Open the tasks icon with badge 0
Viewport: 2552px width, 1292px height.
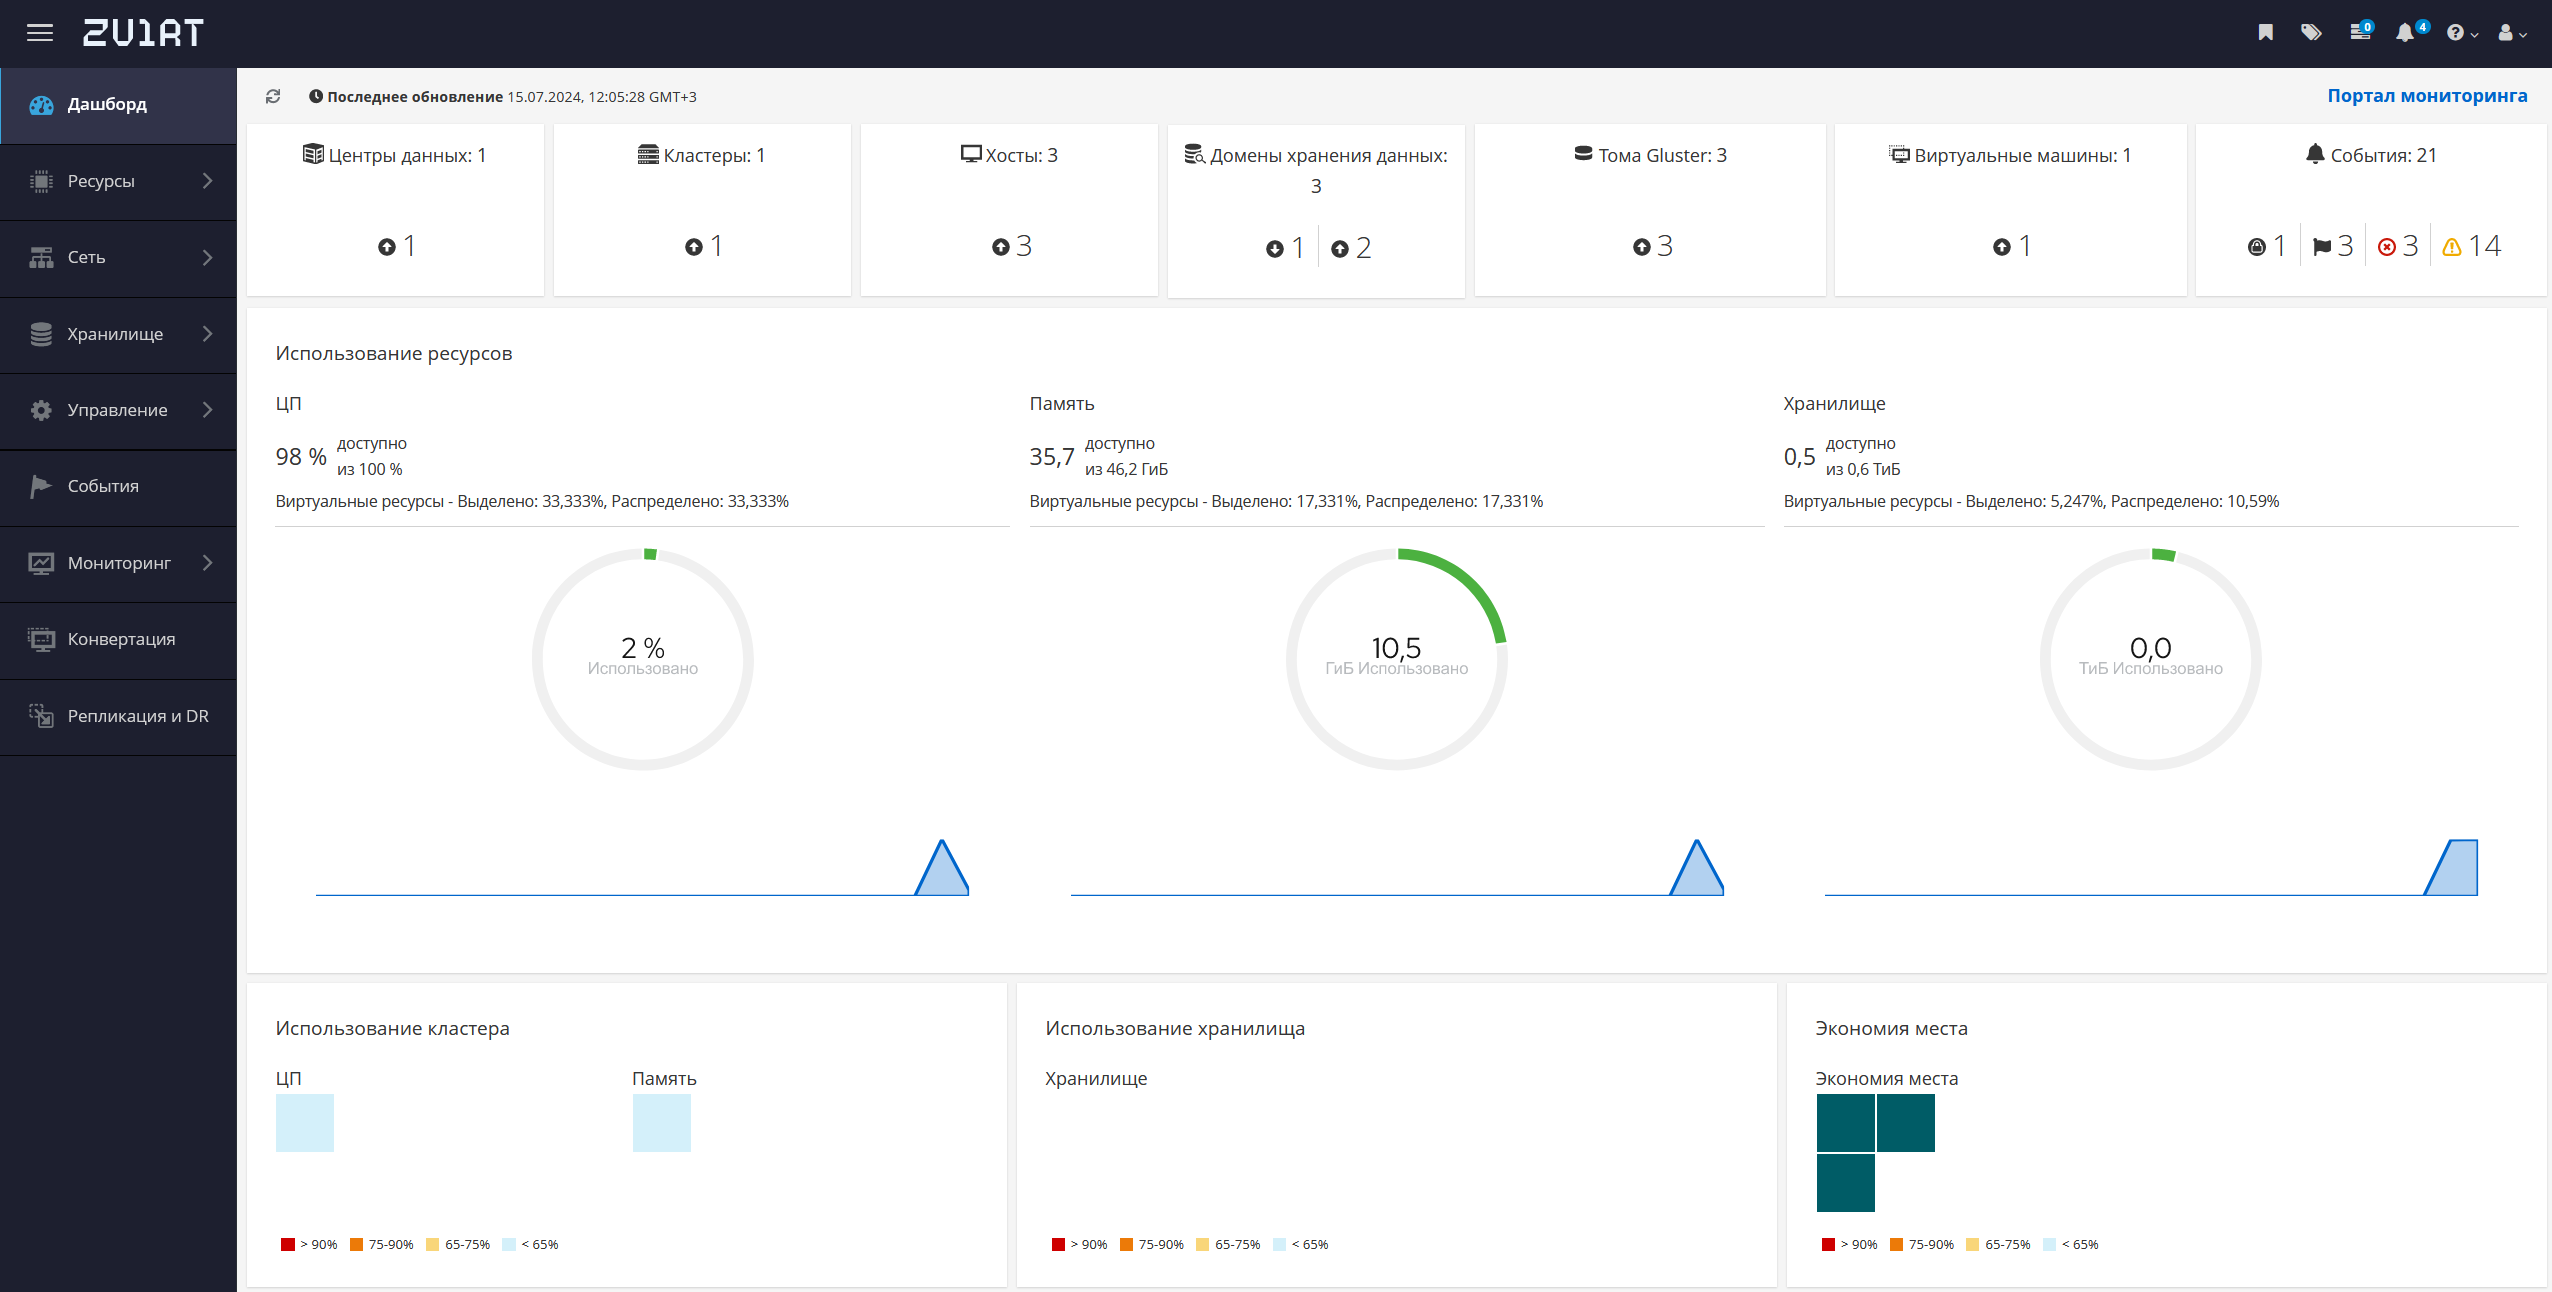(x=2361, y=31)
